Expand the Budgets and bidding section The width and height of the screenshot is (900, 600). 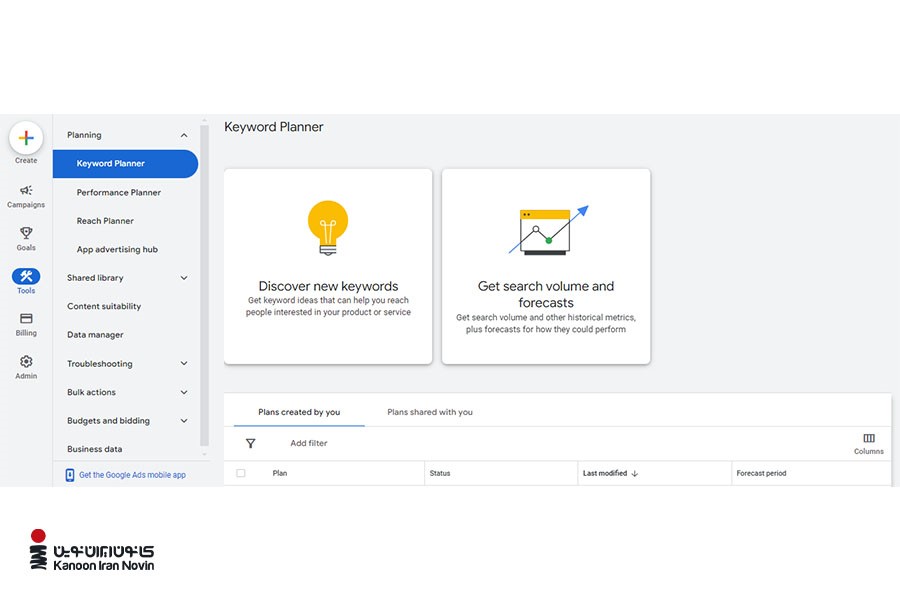[184, 421]
